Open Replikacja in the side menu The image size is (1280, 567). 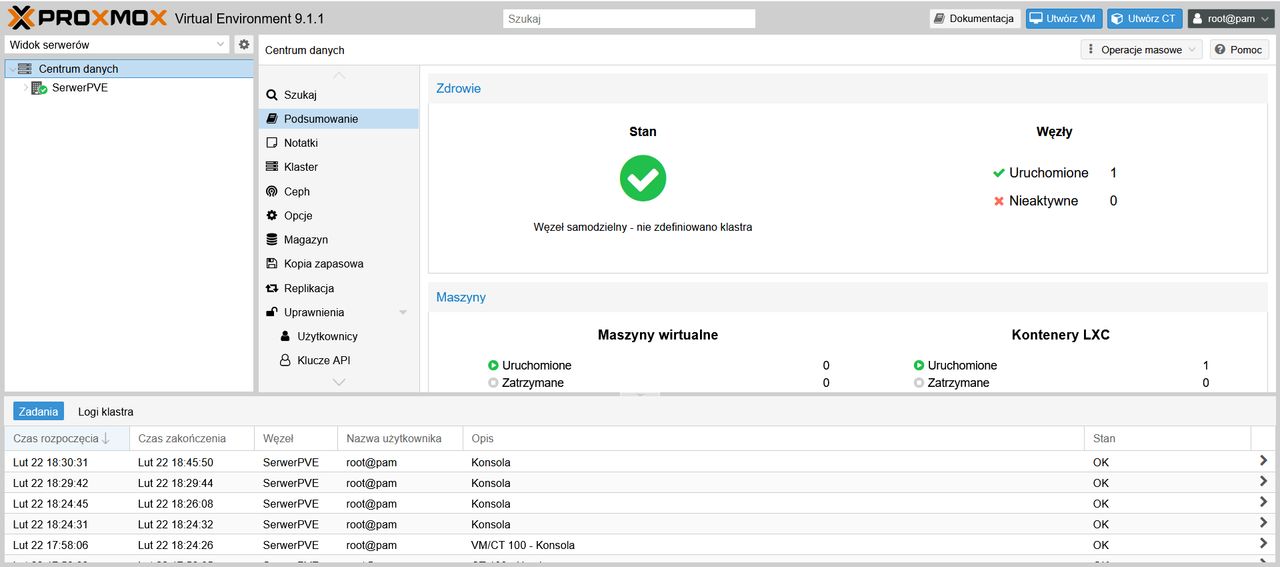click(338, 288)
